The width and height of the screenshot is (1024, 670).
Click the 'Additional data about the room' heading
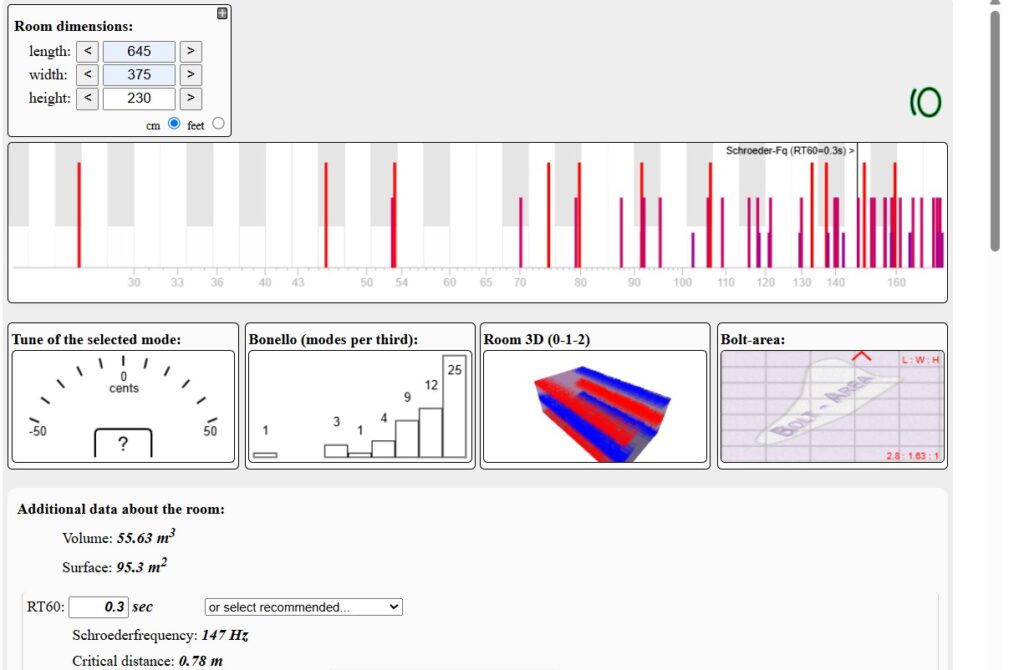click(x=121, y=509)
